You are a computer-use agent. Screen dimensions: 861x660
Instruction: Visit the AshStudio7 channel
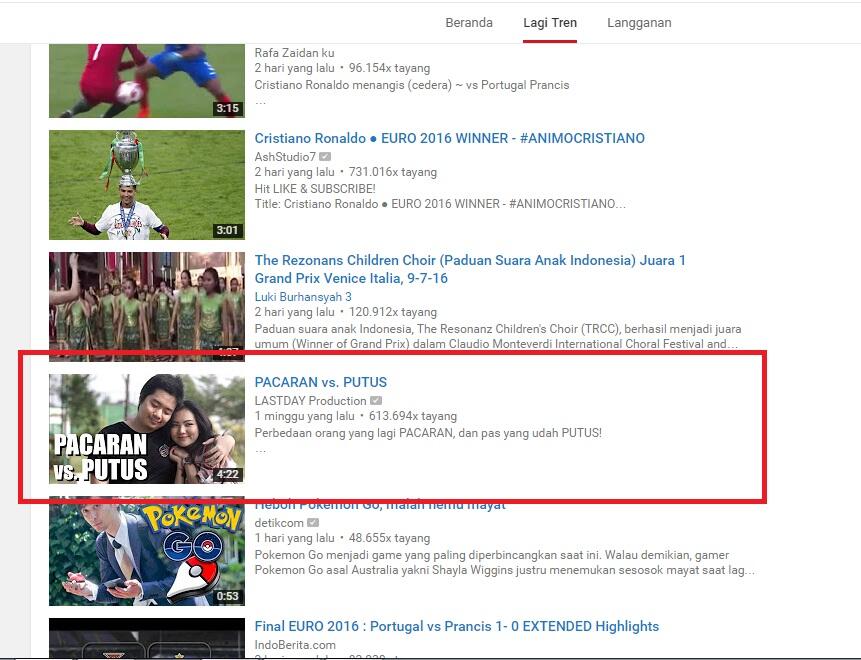[285, 156]
